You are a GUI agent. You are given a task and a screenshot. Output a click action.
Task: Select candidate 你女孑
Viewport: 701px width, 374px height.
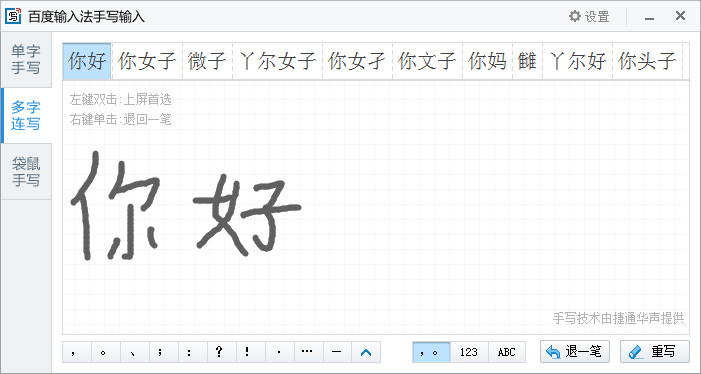tap(357, 61)
